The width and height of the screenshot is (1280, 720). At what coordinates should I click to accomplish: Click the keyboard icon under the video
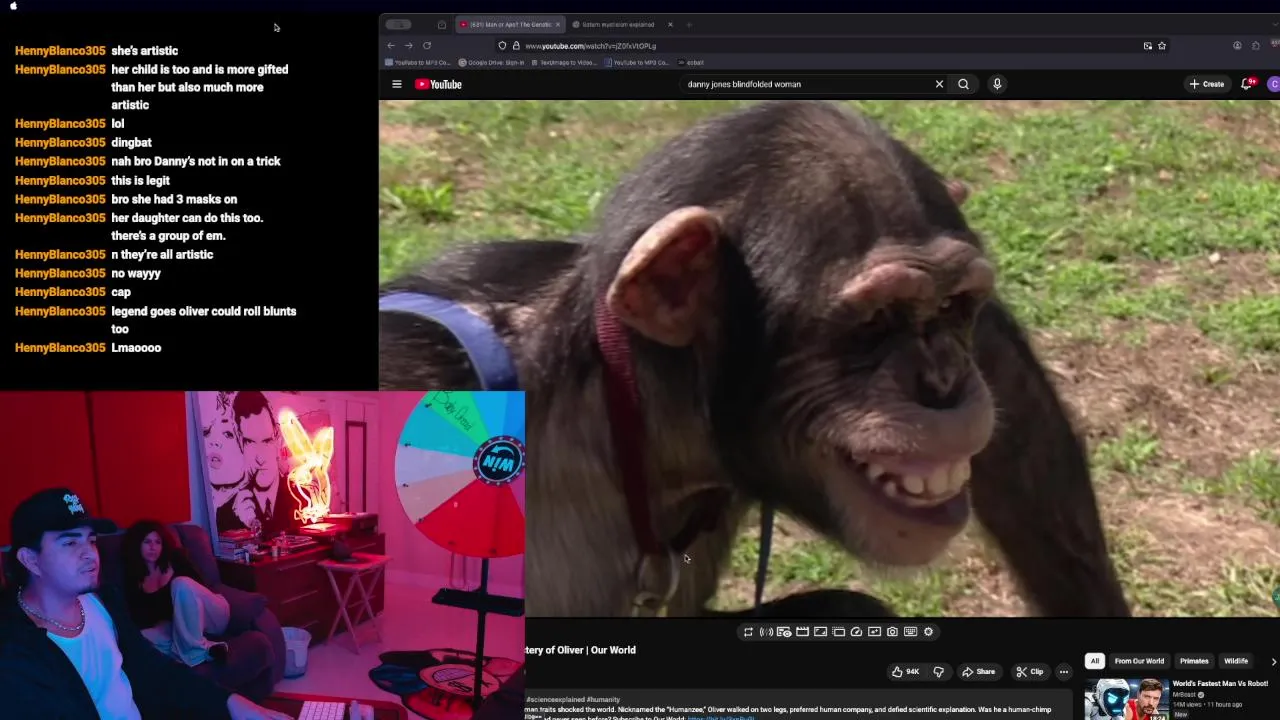[910, 632]
